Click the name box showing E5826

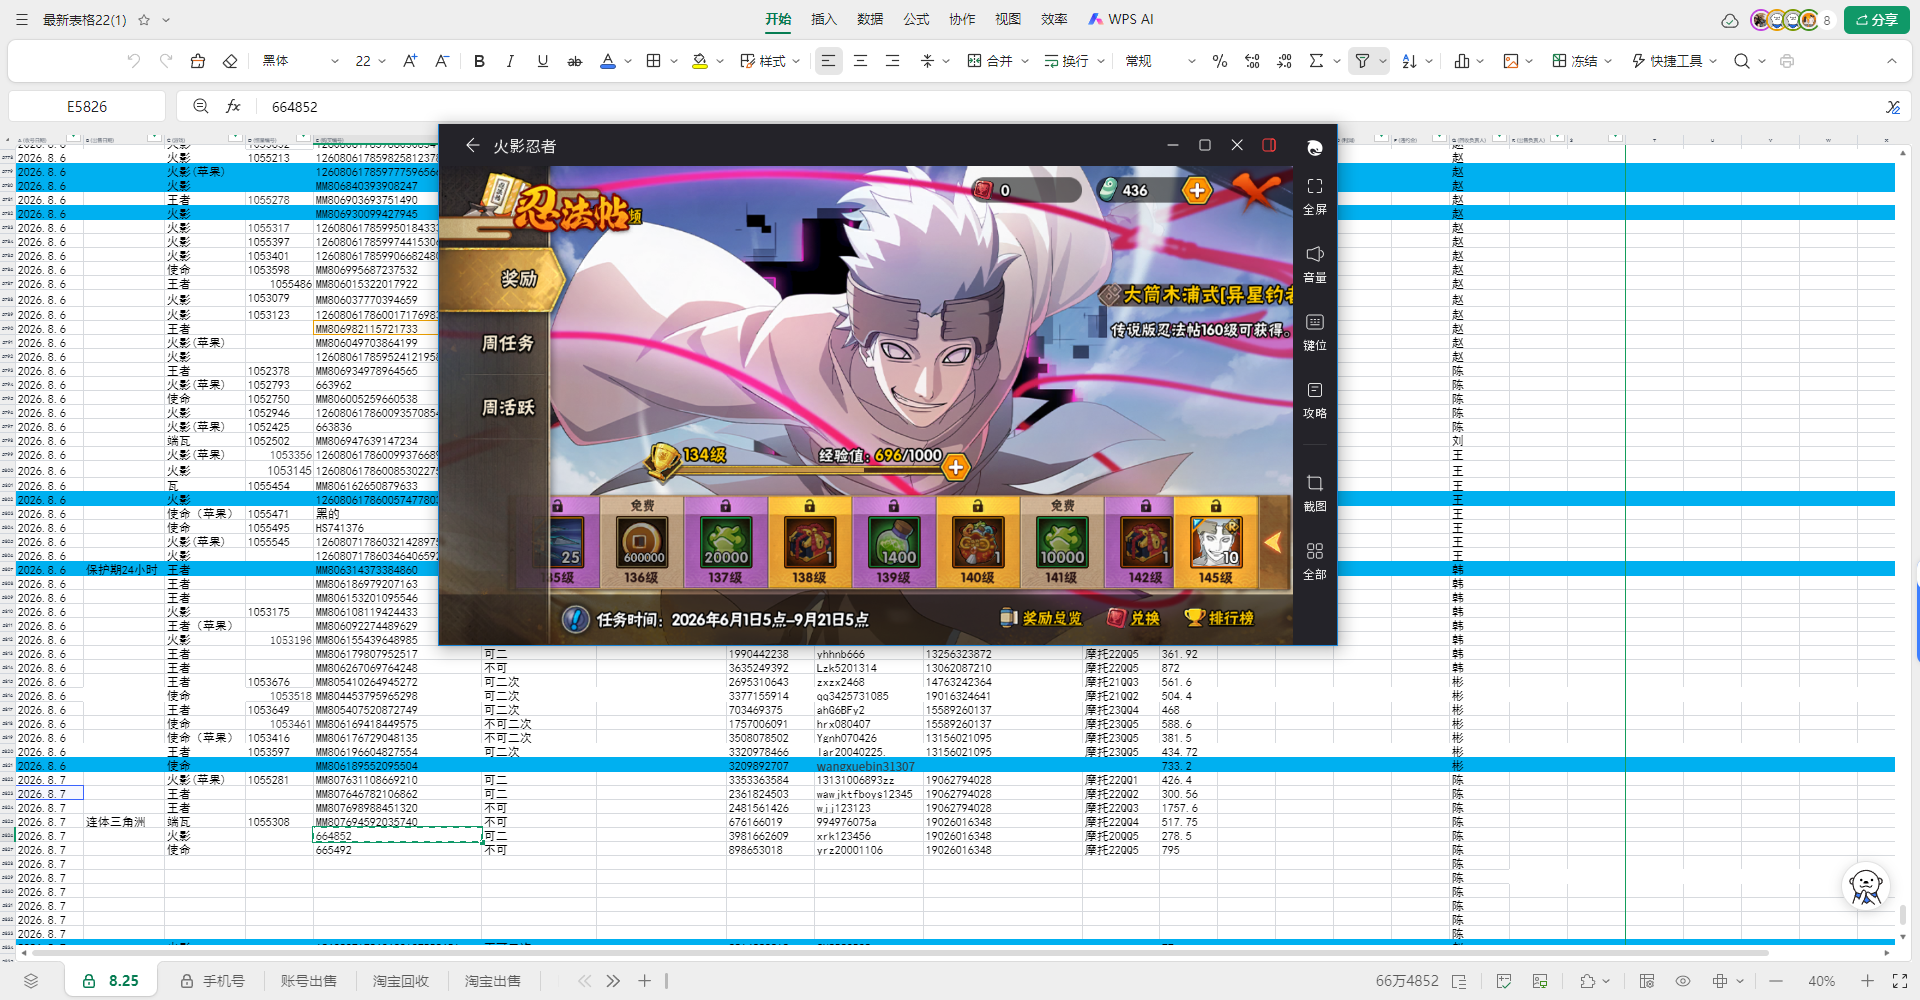[87, 106]
